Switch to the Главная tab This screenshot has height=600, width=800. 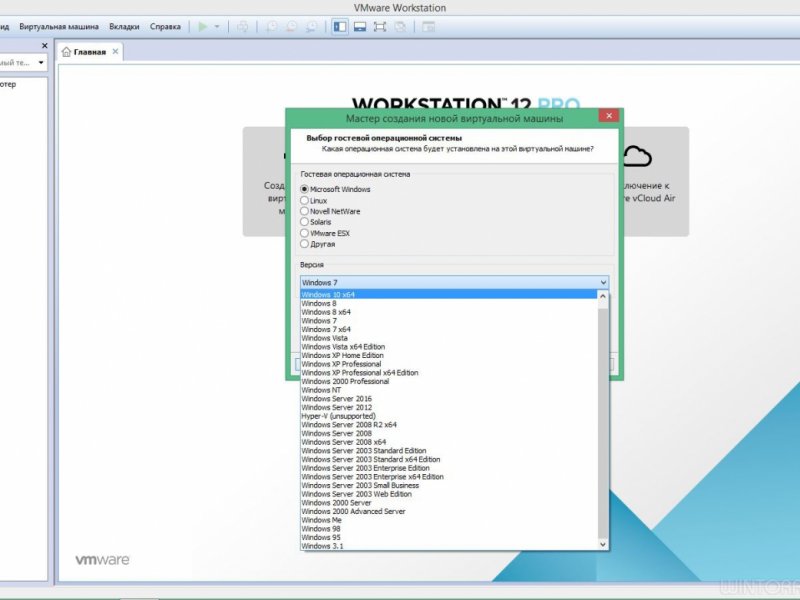pyautogui.click(x=89, y=52)
